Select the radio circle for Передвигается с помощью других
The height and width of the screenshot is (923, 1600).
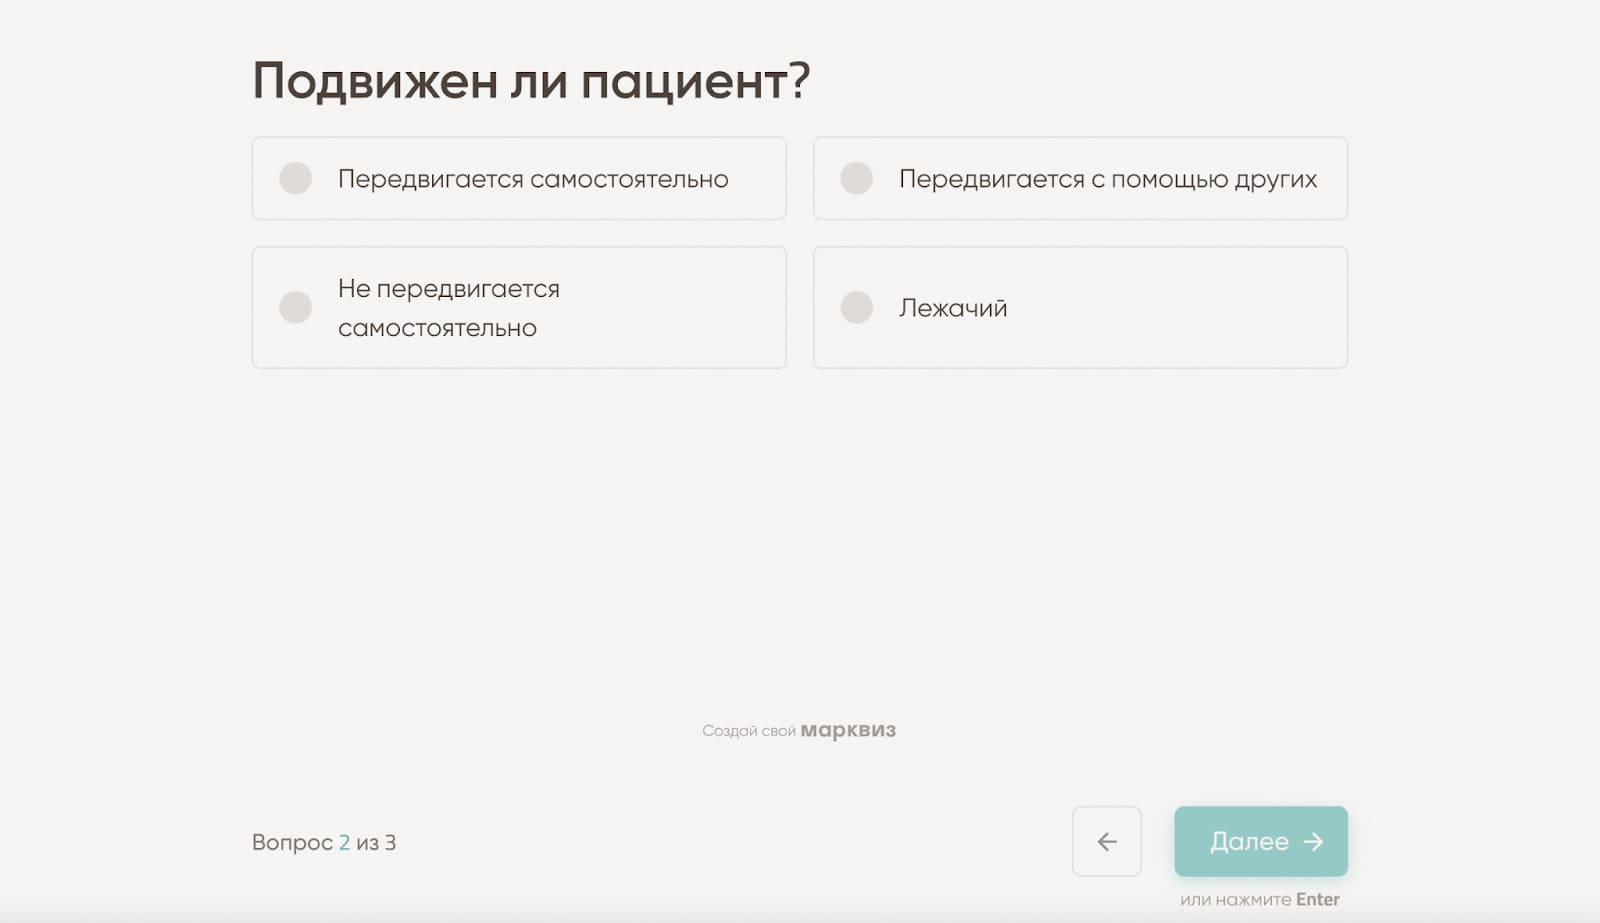click(x=857, y=179)
